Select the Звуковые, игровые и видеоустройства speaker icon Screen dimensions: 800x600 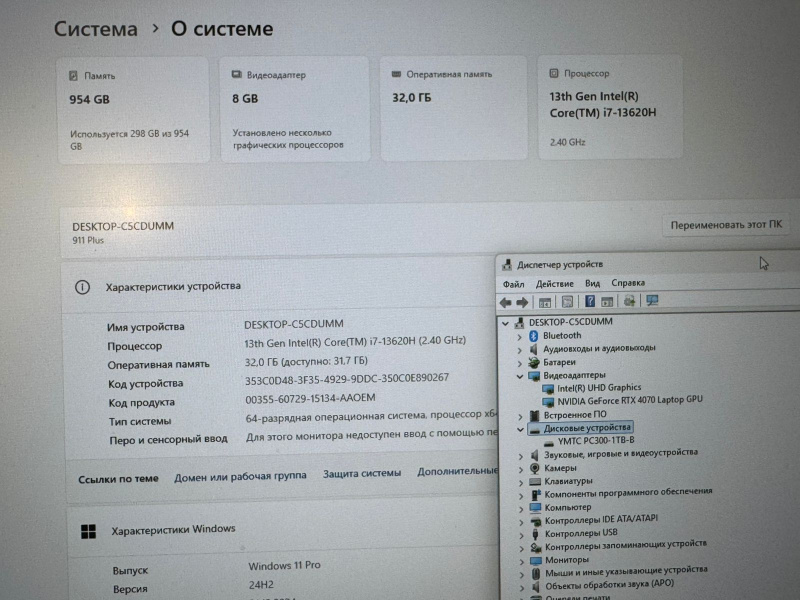(x=534, y=454)
